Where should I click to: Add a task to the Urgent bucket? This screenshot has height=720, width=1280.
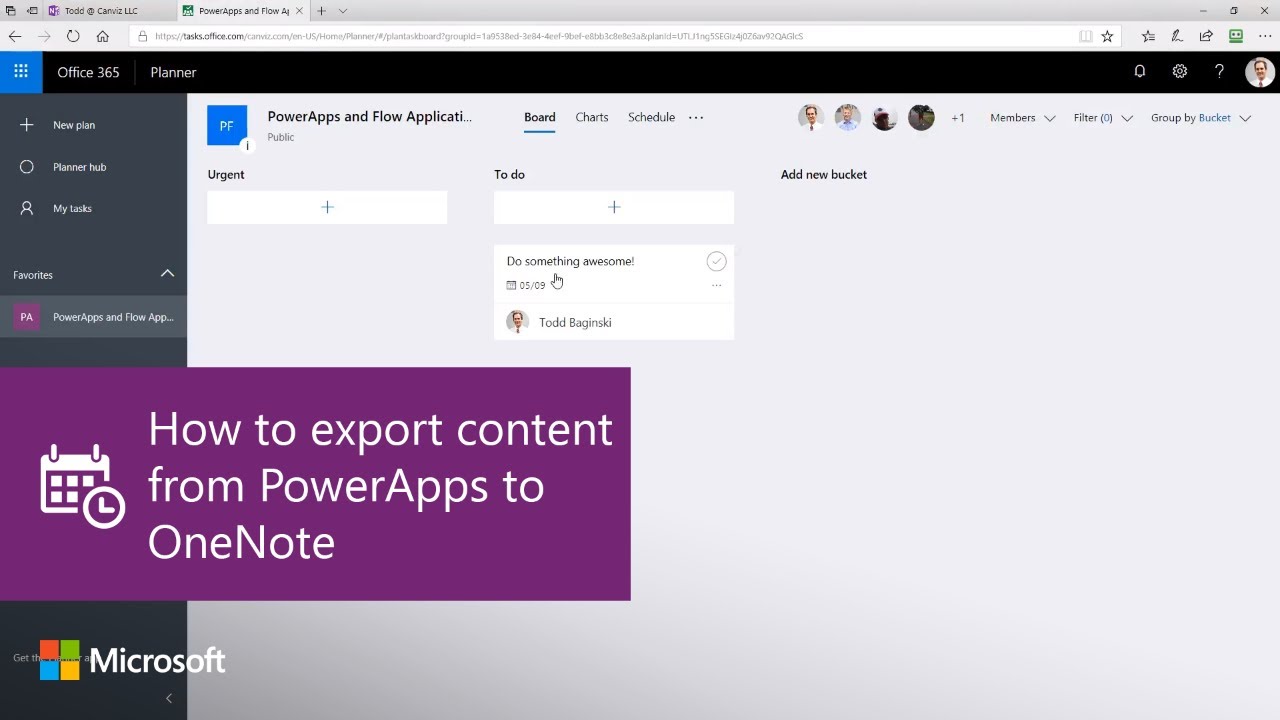[x=327, y=207]
